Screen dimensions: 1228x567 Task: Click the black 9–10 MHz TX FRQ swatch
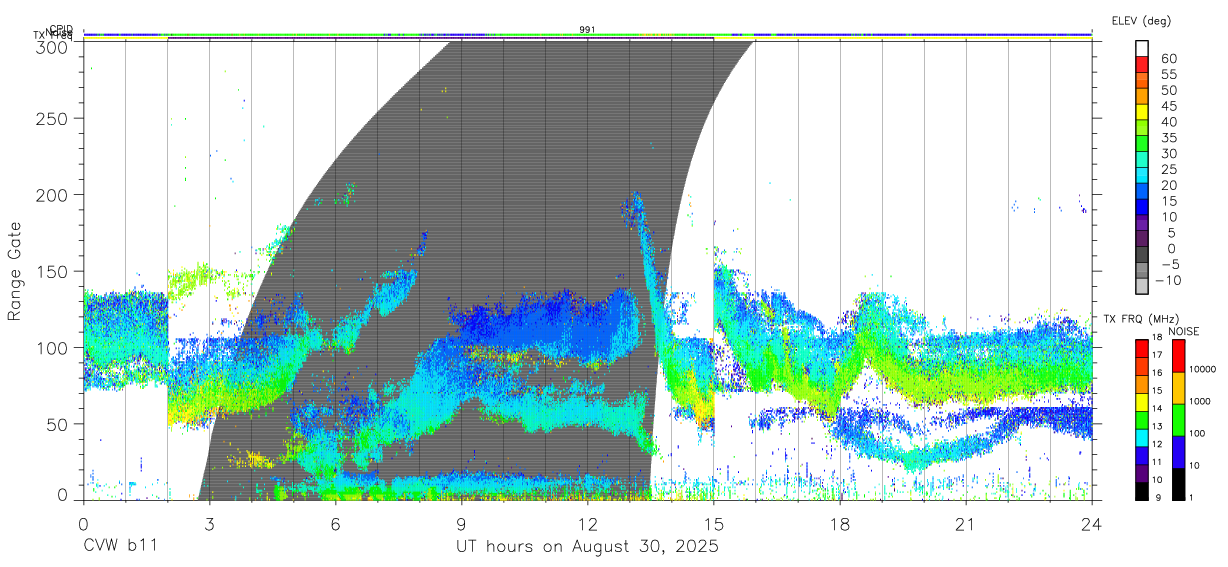click(1142, 490)
